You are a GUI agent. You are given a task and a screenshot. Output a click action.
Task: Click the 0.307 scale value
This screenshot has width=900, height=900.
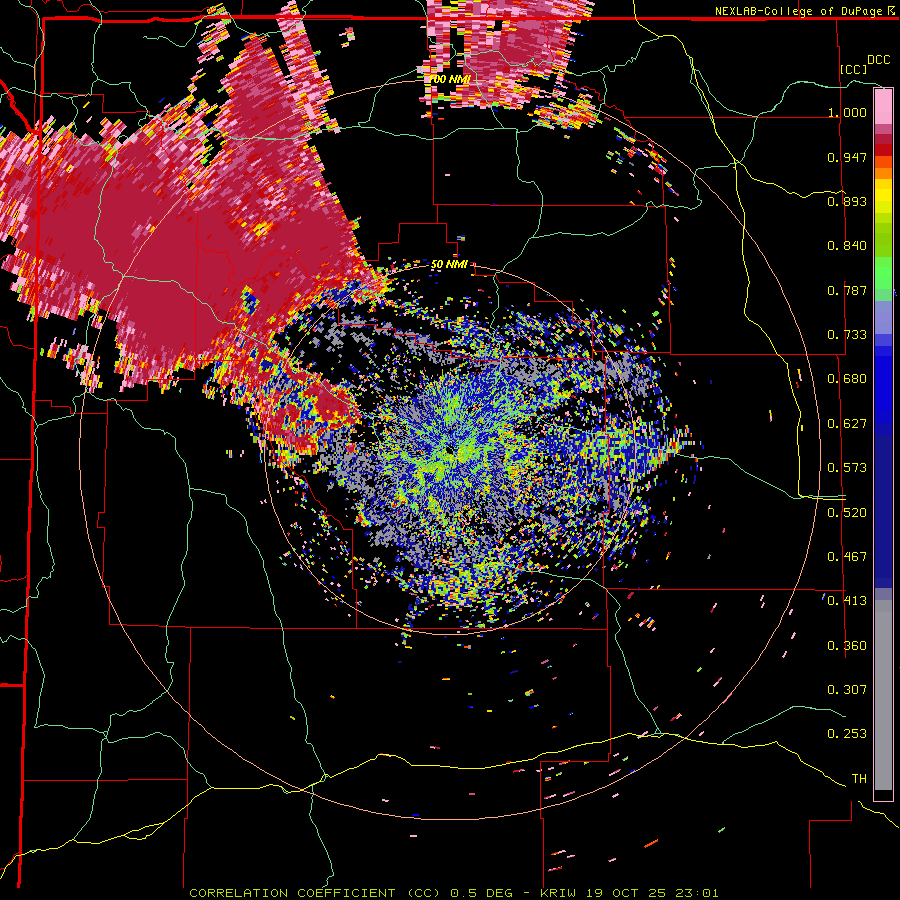(x=847, y=690)
